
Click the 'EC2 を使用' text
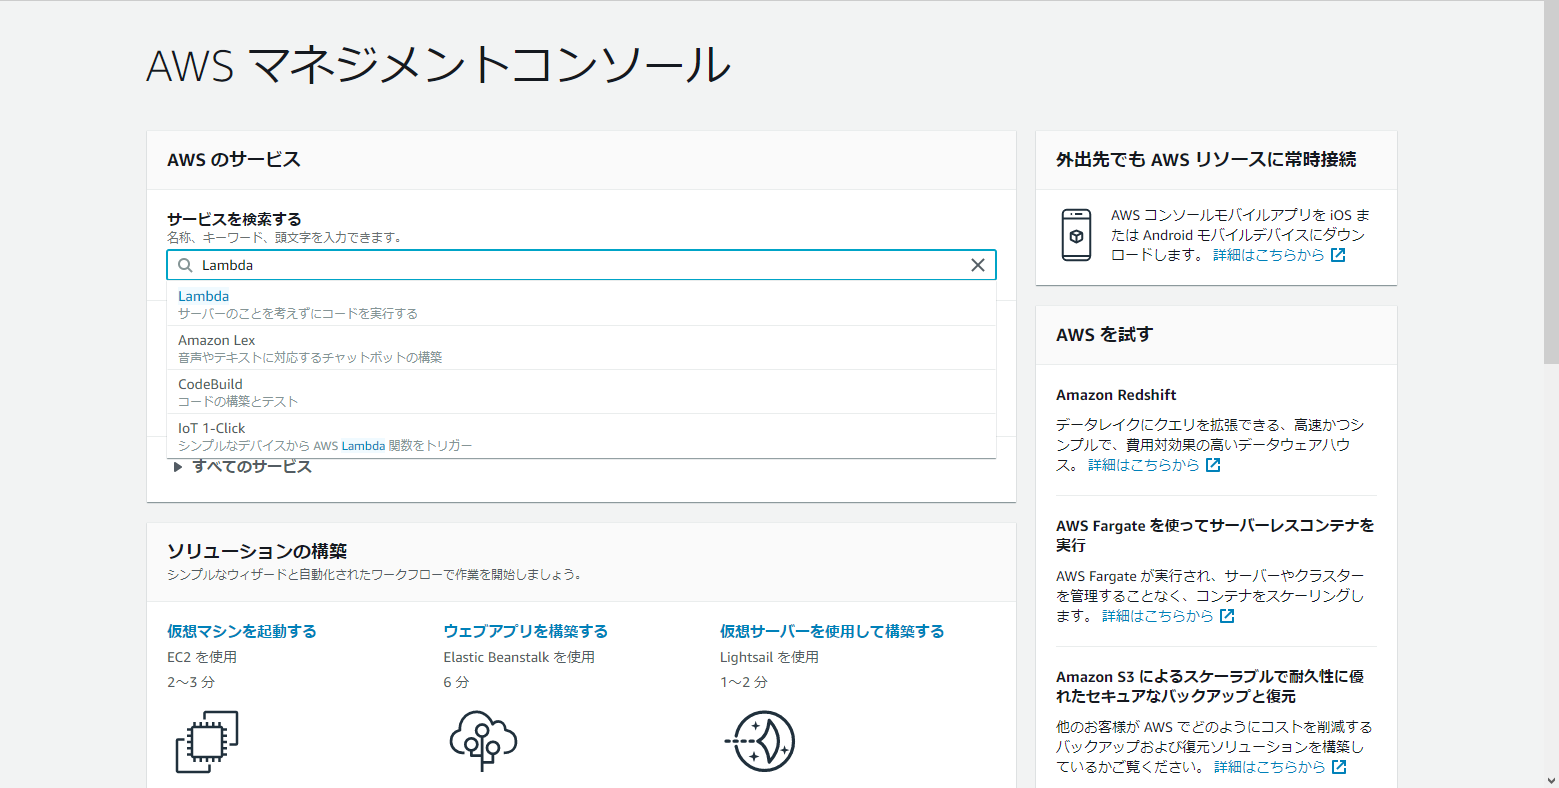coord(202,657)
